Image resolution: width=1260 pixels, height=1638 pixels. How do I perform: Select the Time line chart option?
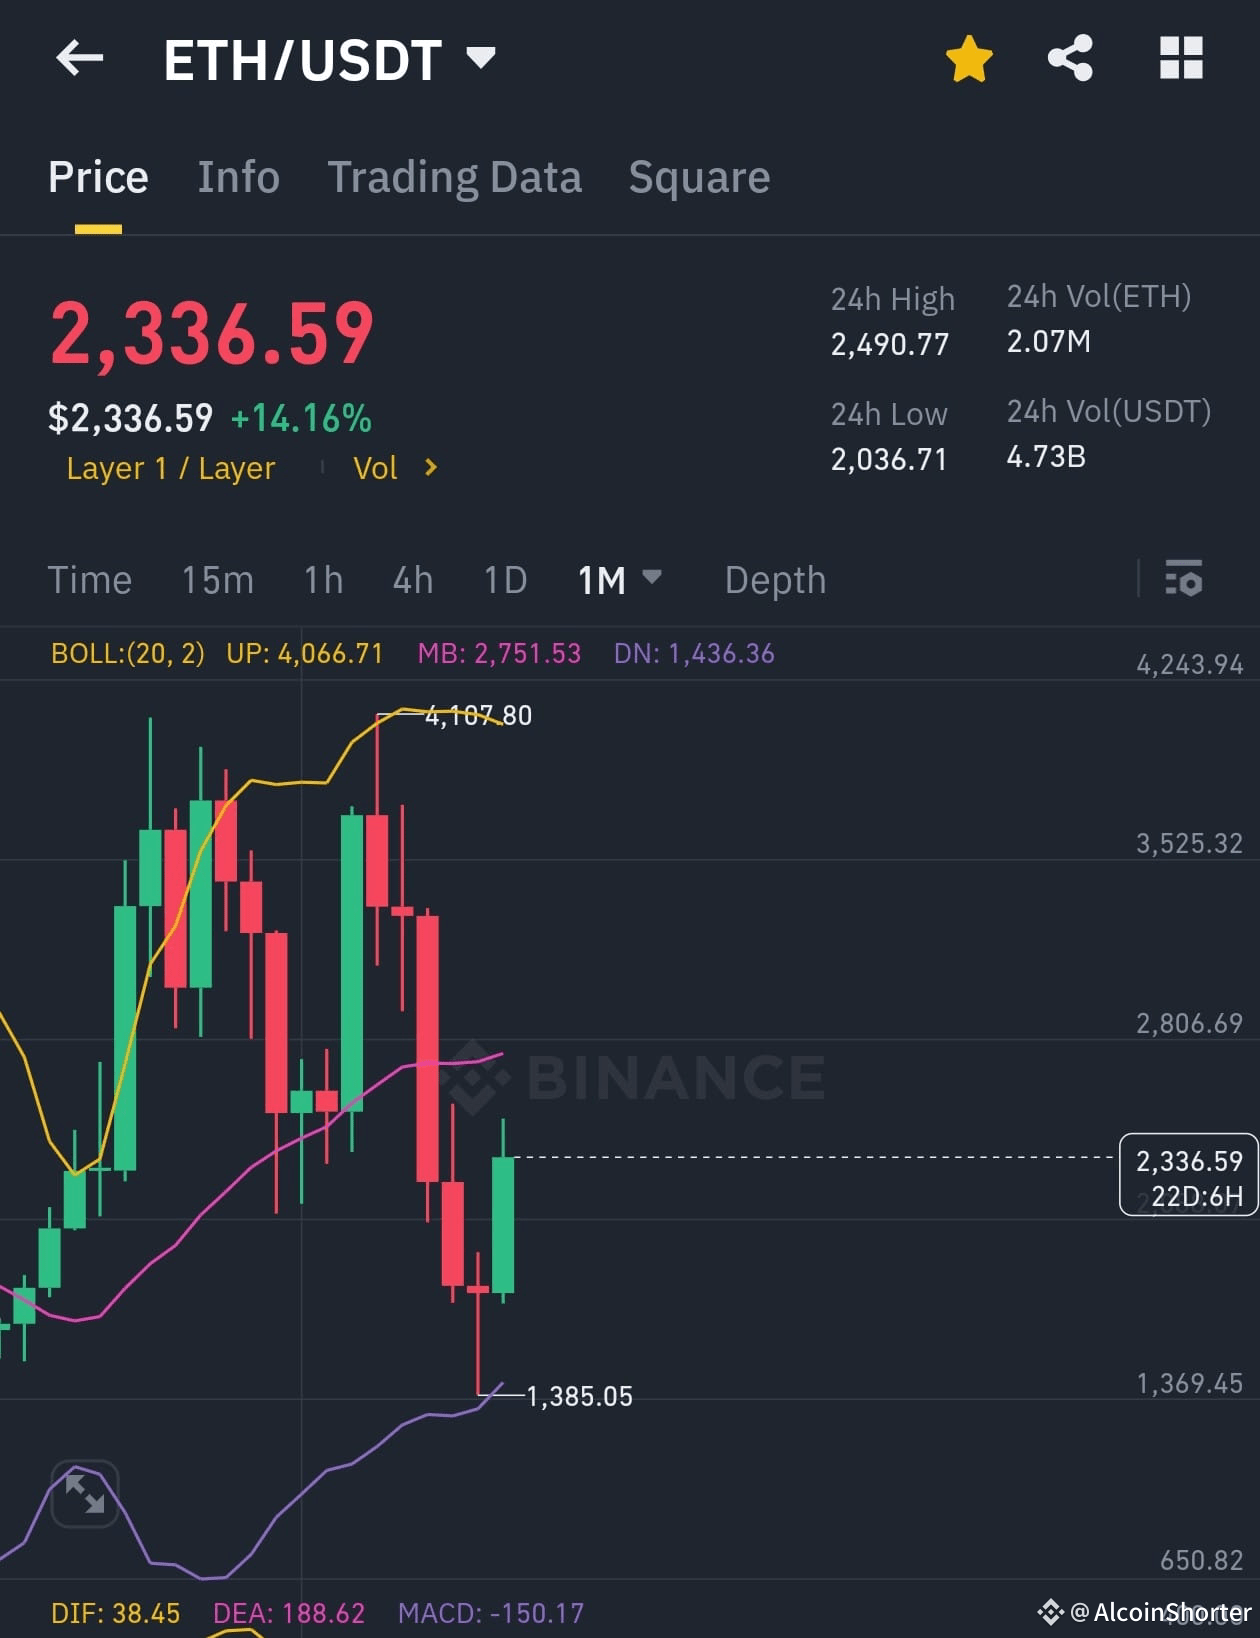(x=90, y=580)
